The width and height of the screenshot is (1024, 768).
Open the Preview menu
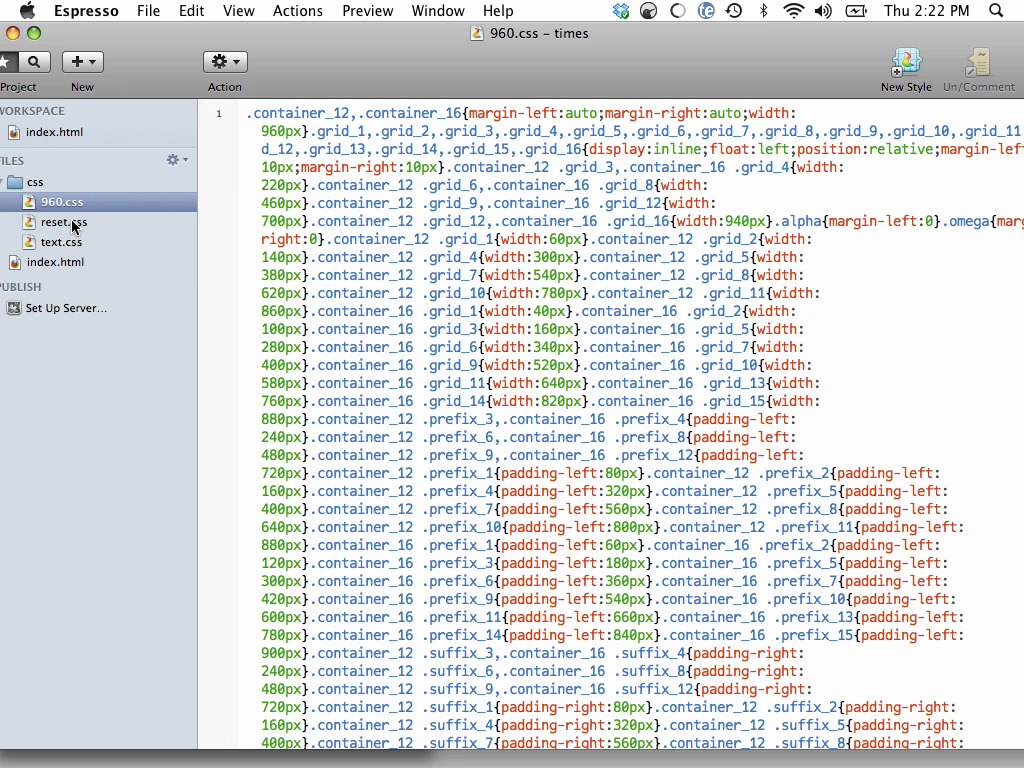(x=368, y=11)
